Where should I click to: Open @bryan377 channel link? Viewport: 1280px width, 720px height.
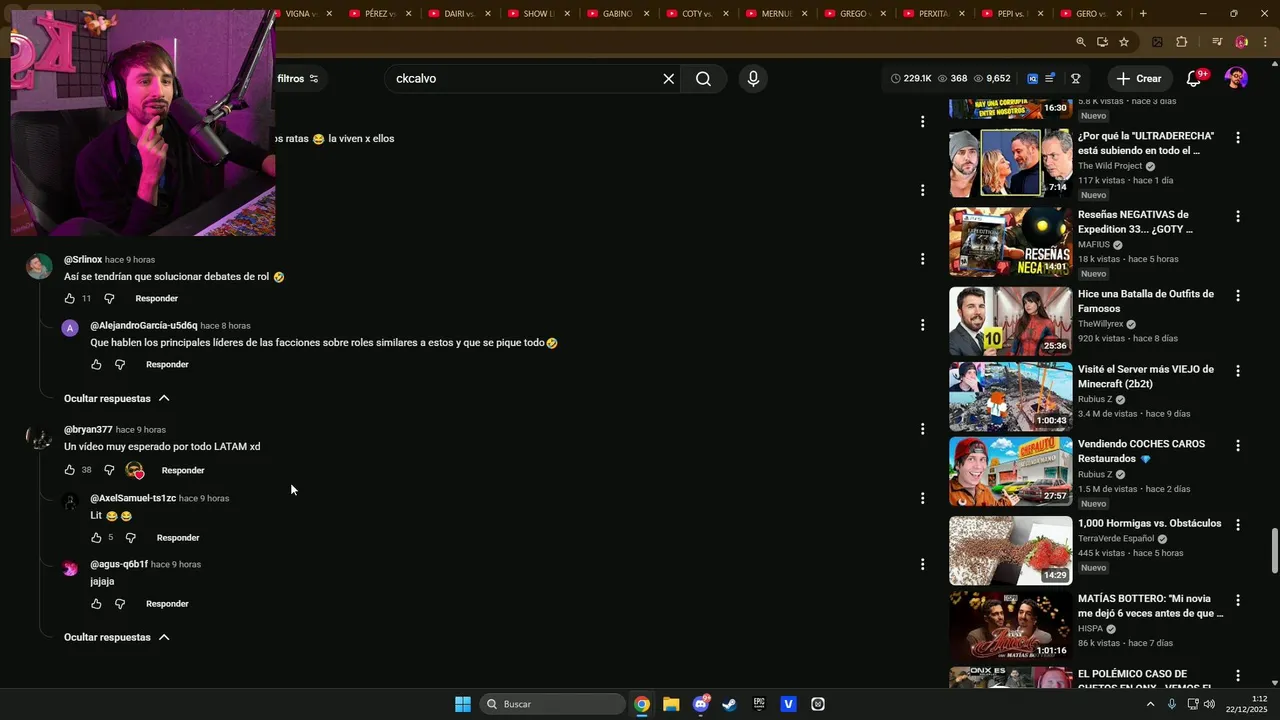(88, 429)
